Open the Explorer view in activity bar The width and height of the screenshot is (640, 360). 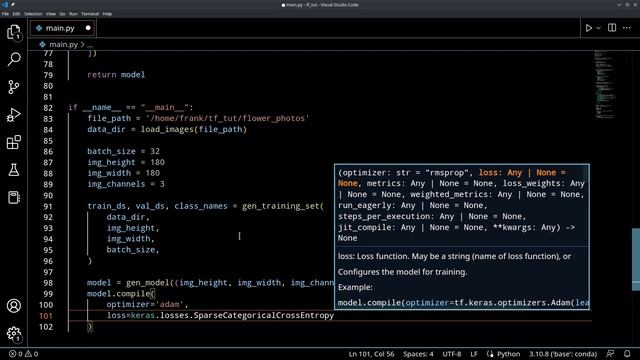14,32
